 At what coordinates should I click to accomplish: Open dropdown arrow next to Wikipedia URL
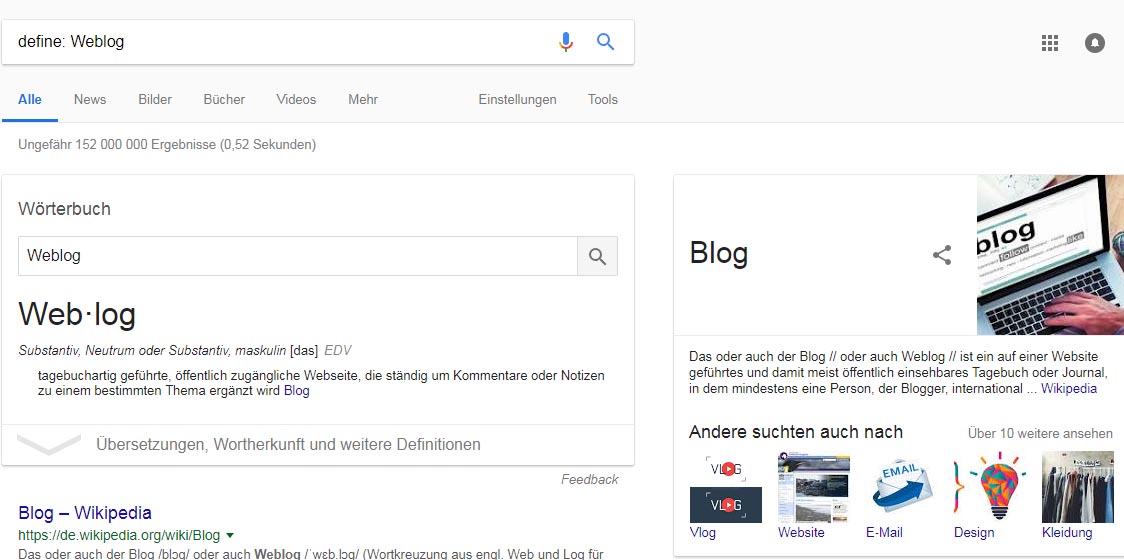[x=229, y=535]
